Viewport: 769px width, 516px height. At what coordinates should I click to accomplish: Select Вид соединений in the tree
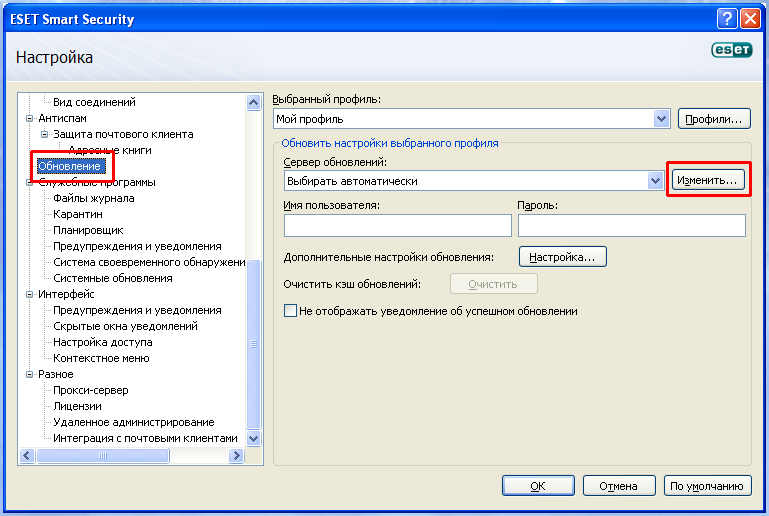tap(94, 102)
